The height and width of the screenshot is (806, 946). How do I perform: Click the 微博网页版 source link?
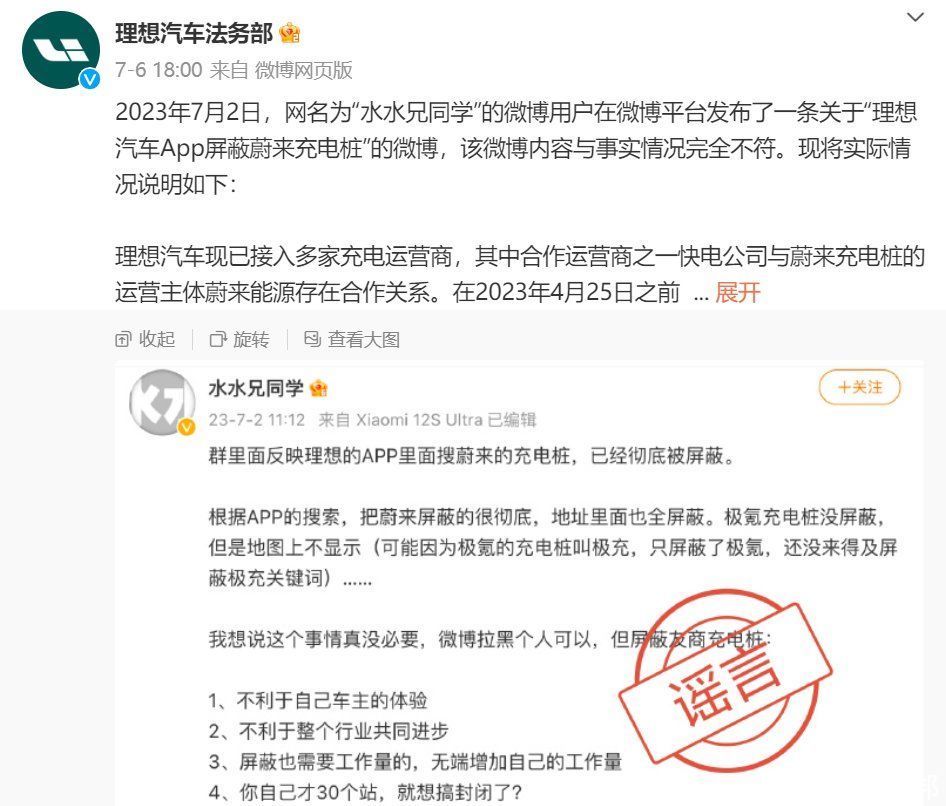[x=303, y=70]
